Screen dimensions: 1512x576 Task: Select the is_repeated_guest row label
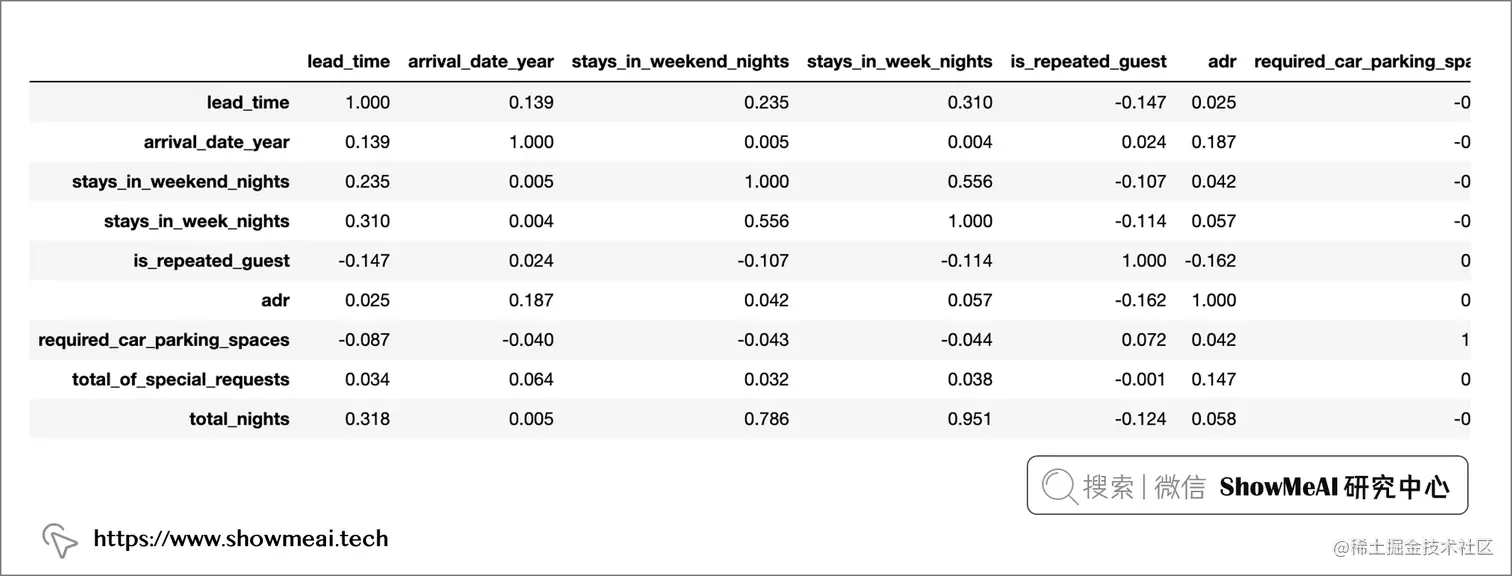pyautogui.click(x=211, y=261)
